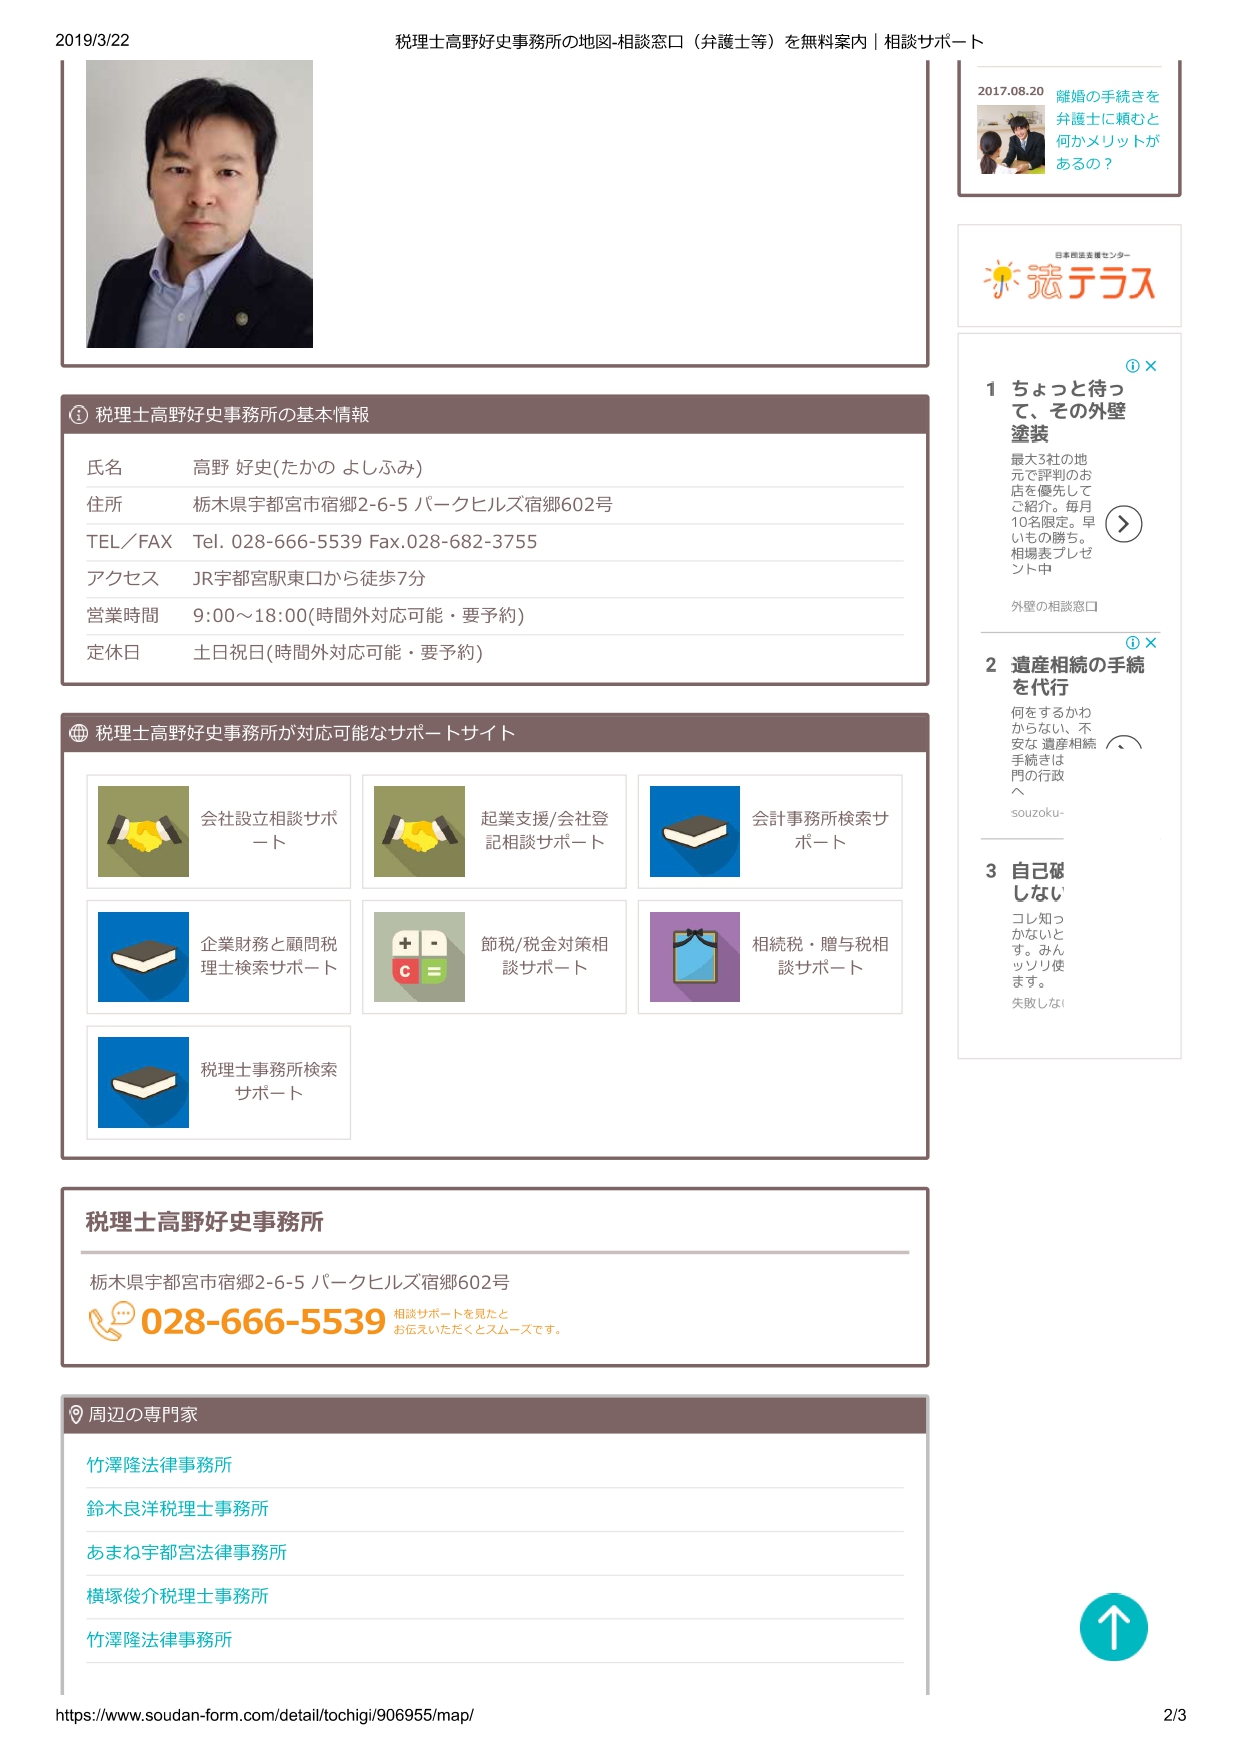This screenshot has height=1755, width=1241.
Task: Close the second ad about 遺産相続
Action: pyautogui.click(x=1151, y=643)
